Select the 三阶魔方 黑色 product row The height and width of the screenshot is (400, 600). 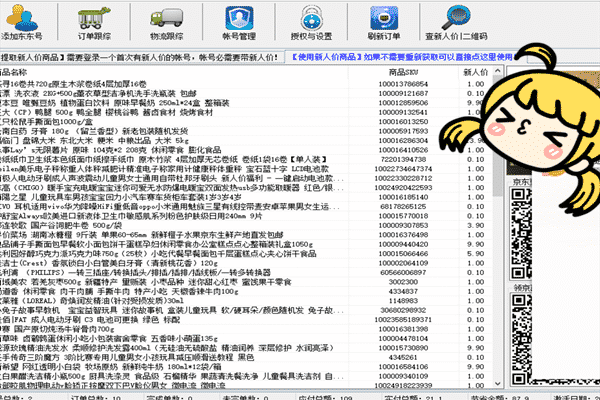pos(245,357)
